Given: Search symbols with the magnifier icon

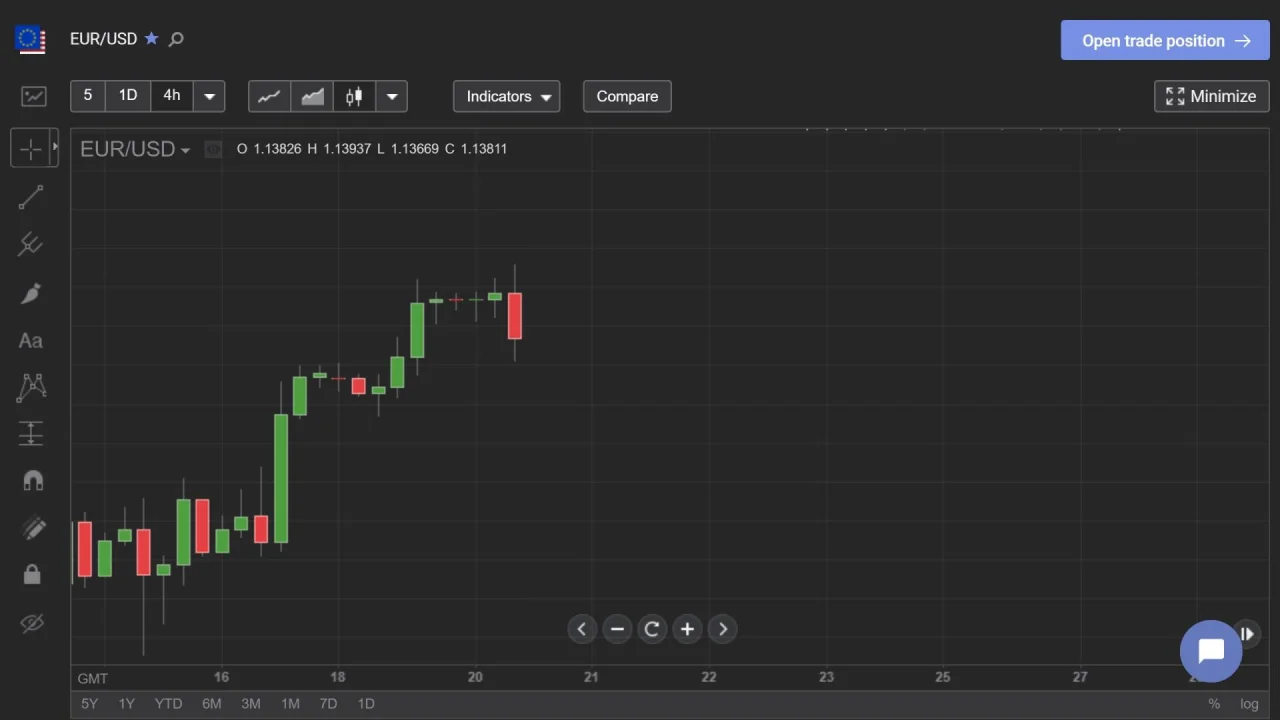Looking at the screenshot, I should pos(177,39).
